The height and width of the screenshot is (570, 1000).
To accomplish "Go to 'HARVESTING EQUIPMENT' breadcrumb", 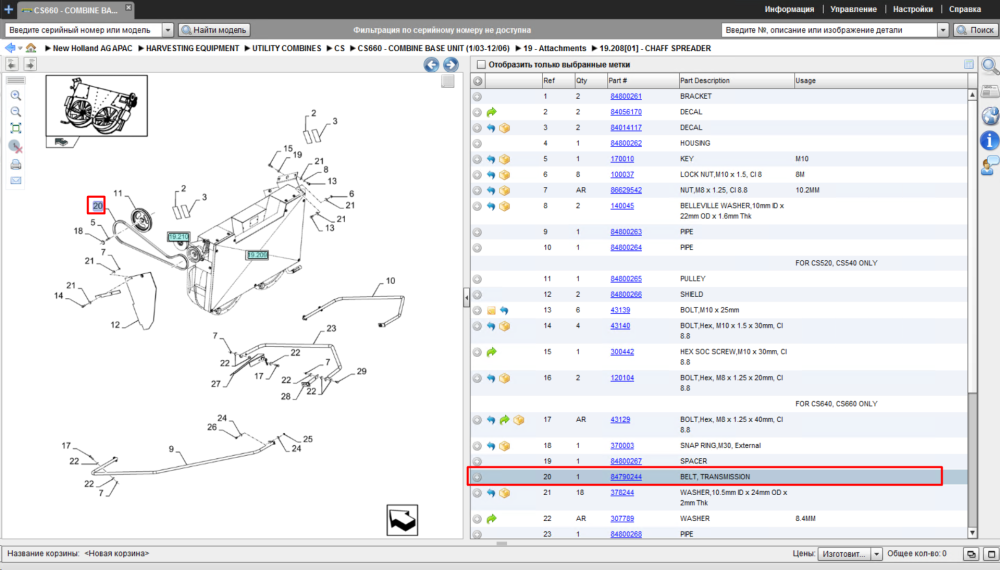I will (x=193, y=48).
